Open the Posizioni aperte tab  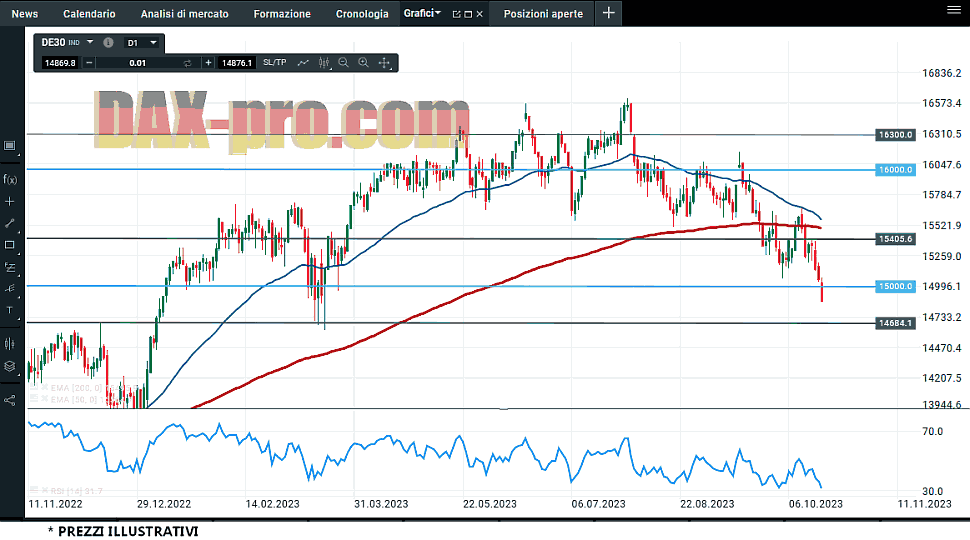coord(543,14)
